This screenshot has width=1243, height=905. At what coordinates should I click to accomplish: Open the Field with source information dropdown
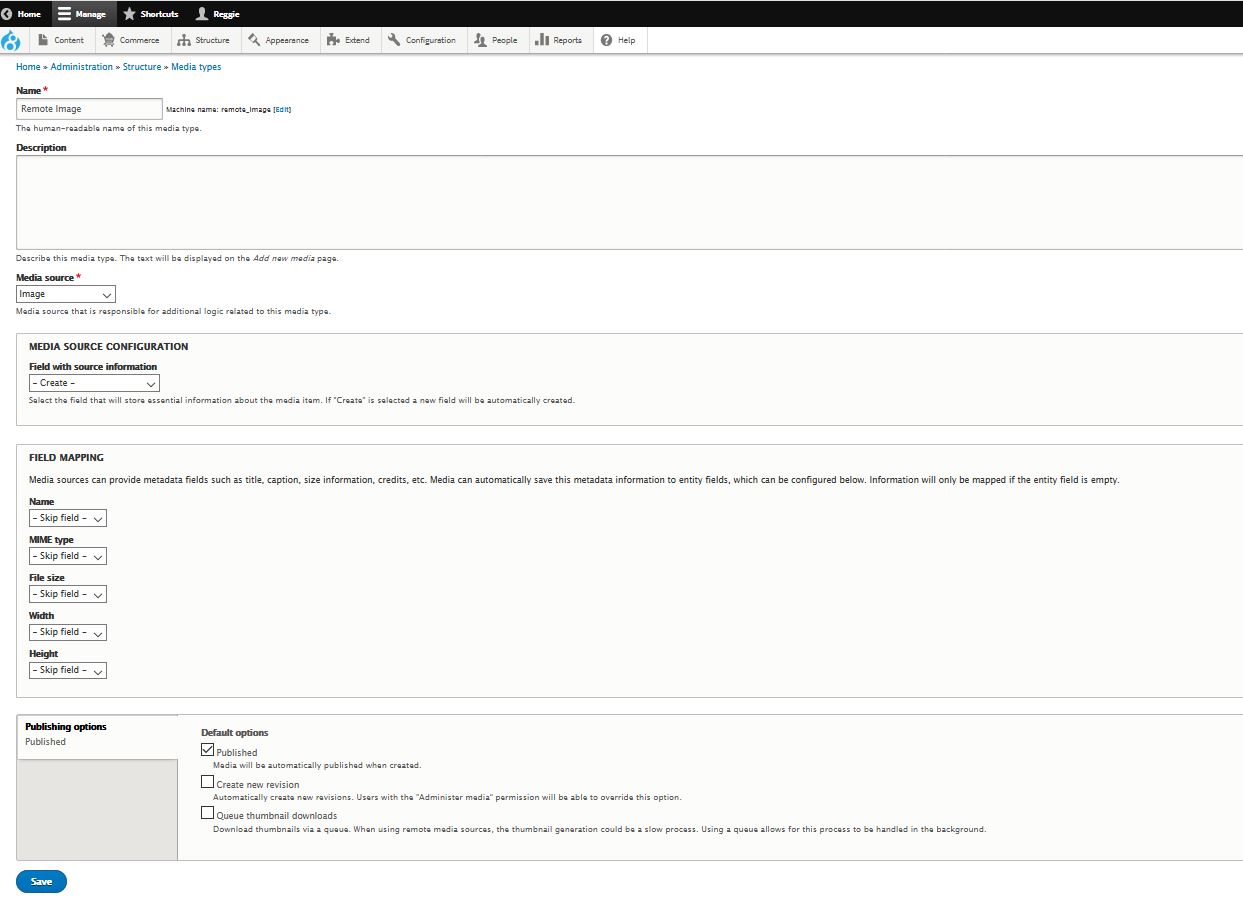(x=93, y=382)
